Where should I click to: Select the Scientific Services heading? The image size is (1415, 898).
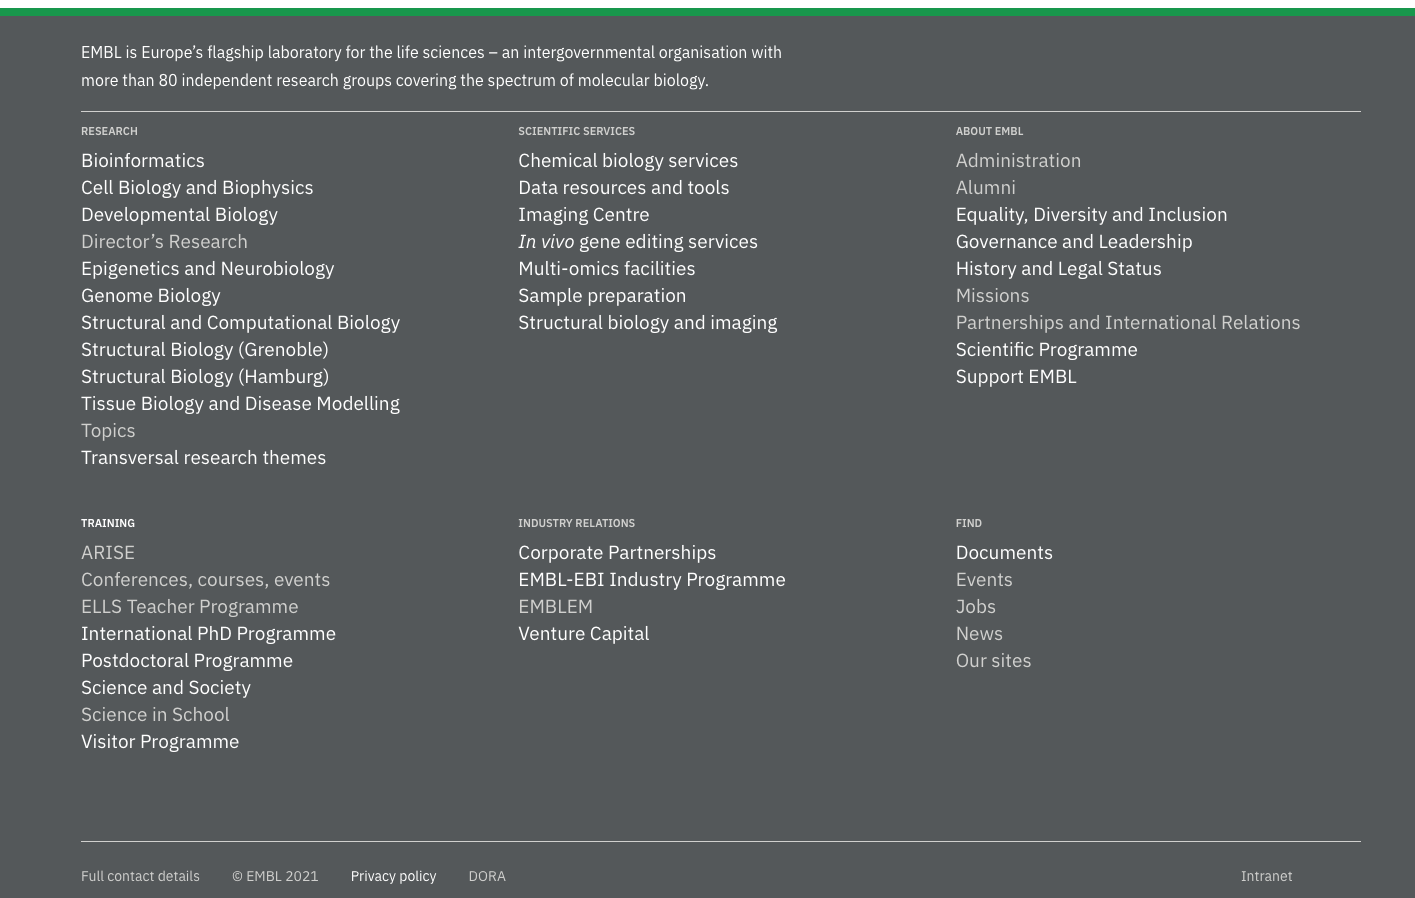(x=576, y=131)
